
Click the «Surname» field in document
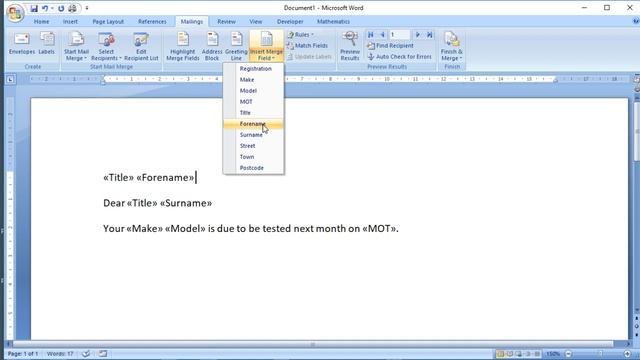click(186, 203)
